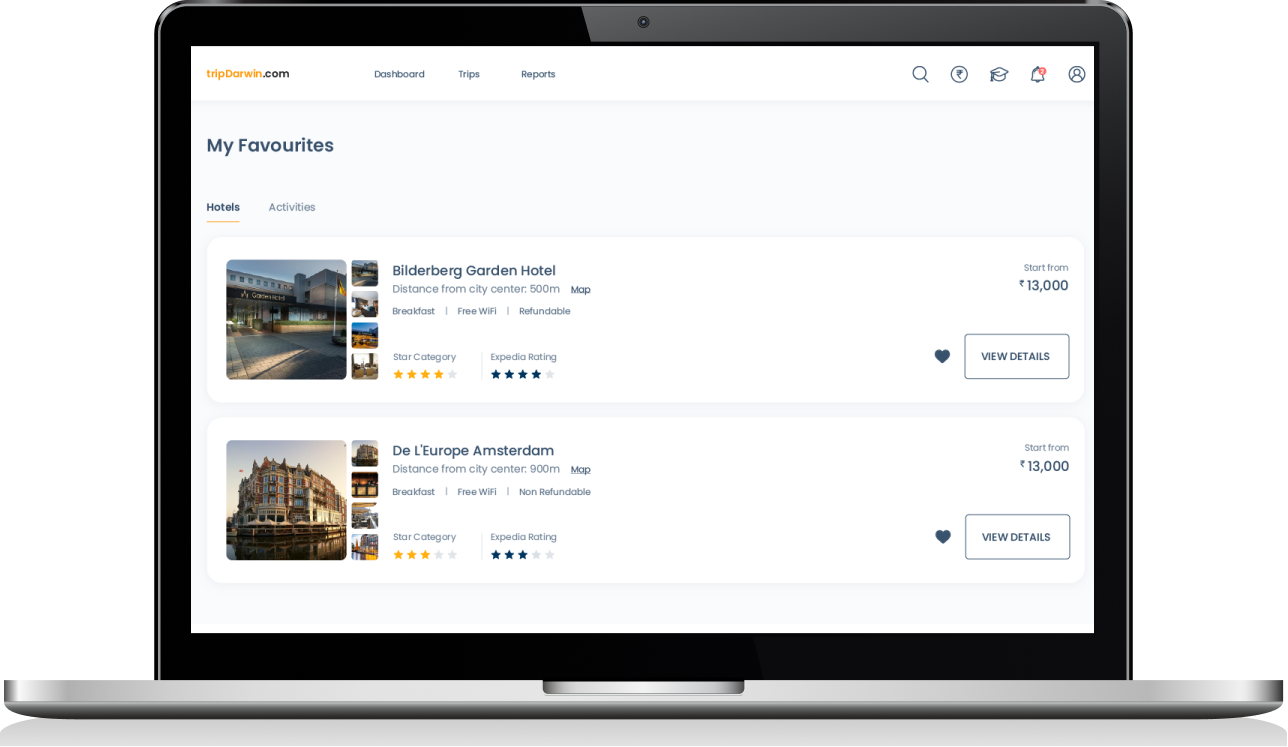Open the user profile icon
Viewport: 1288px width, 747px height.
click(1077, 74)
